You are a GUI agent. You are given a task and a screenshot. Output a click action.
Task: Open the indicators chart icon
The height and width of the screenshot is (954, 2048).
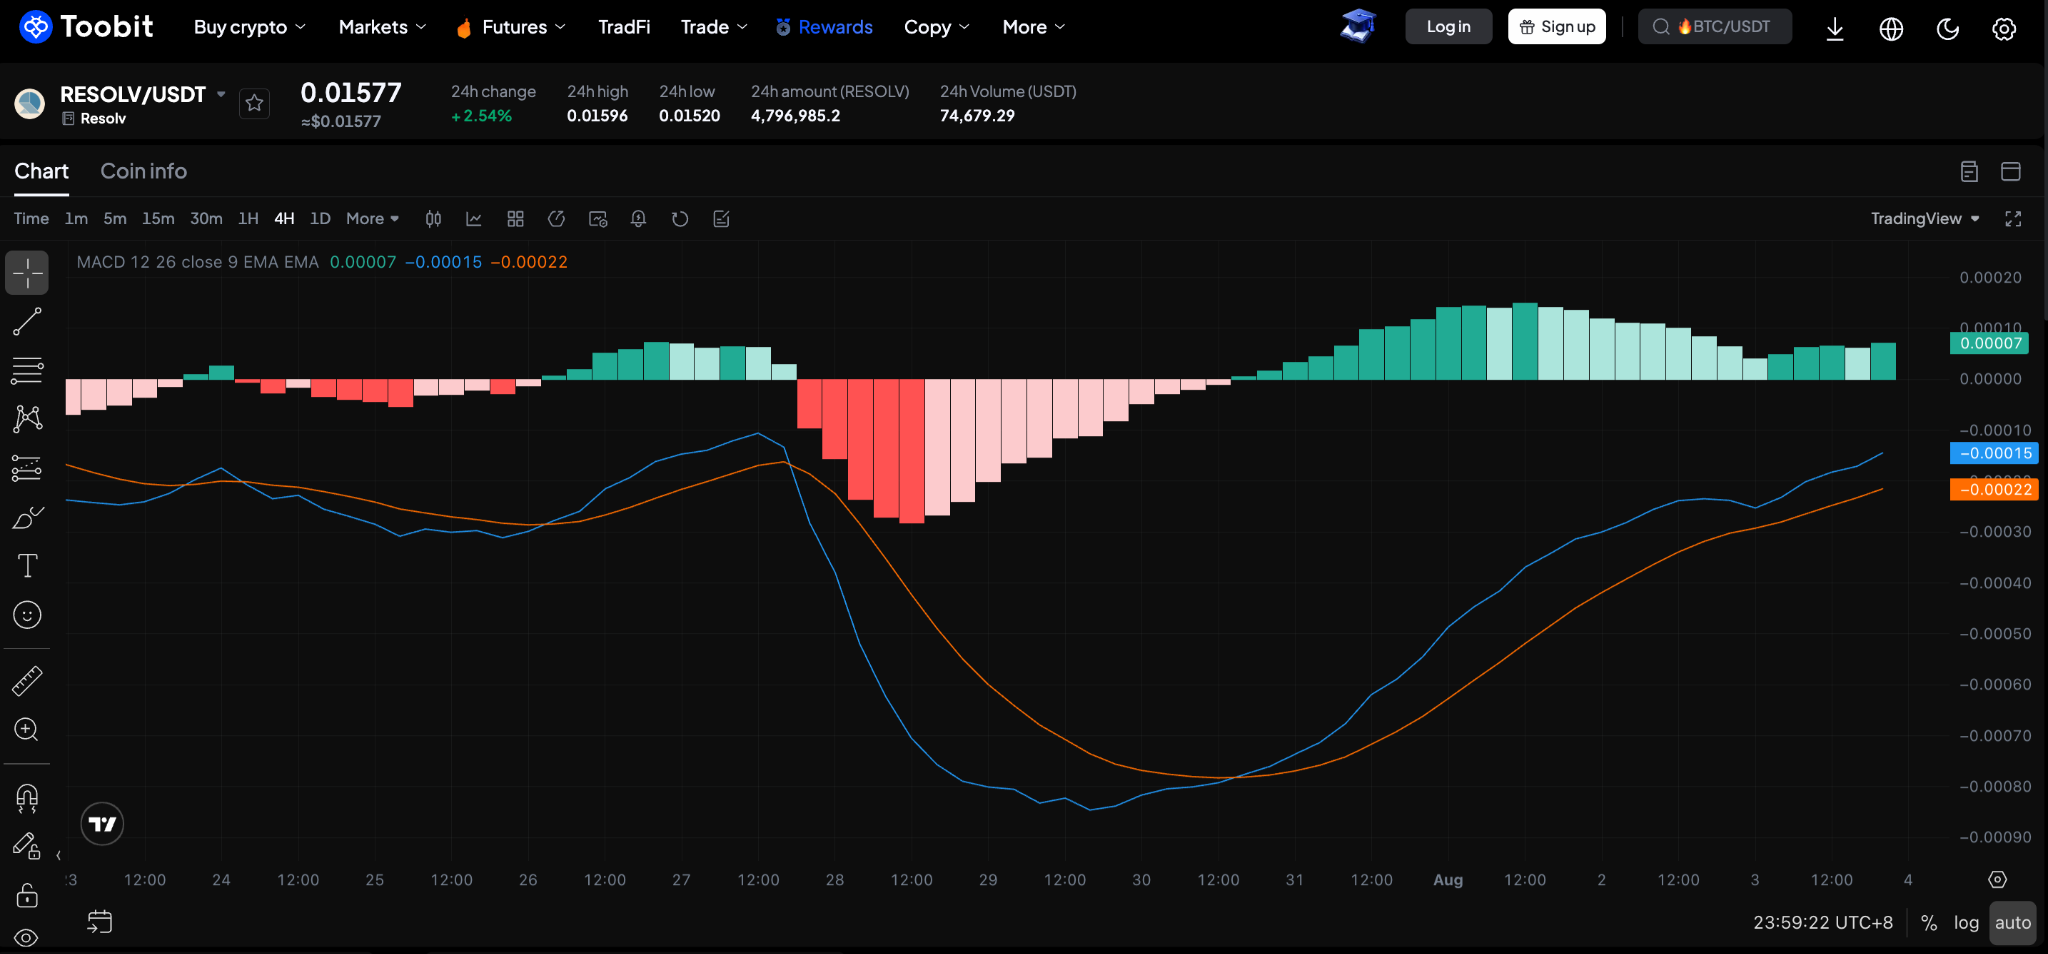pyautogui.click(x=474, y=219)
